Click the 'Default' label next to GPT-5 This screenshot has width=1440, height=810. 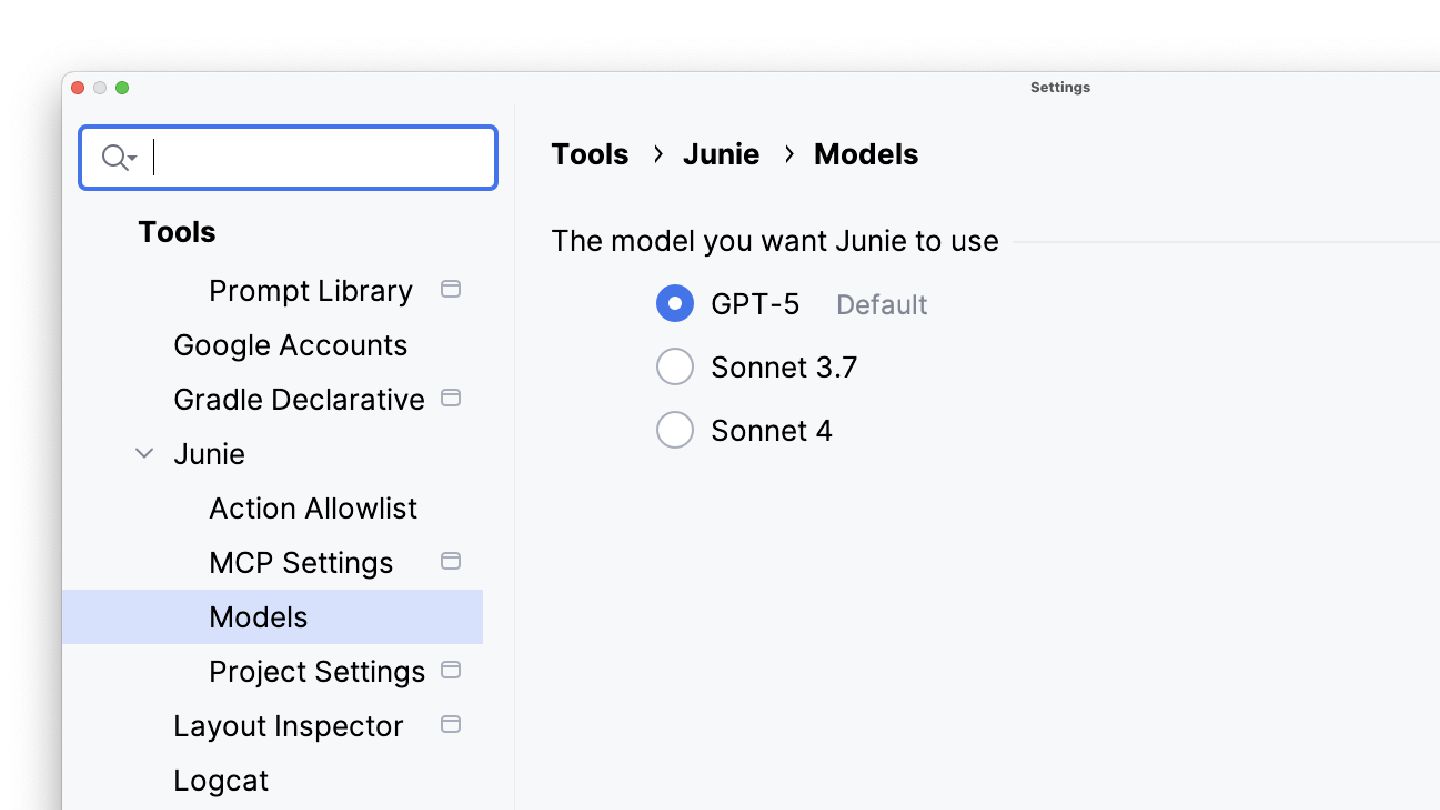pyautogui.click(x=882, y=304)
